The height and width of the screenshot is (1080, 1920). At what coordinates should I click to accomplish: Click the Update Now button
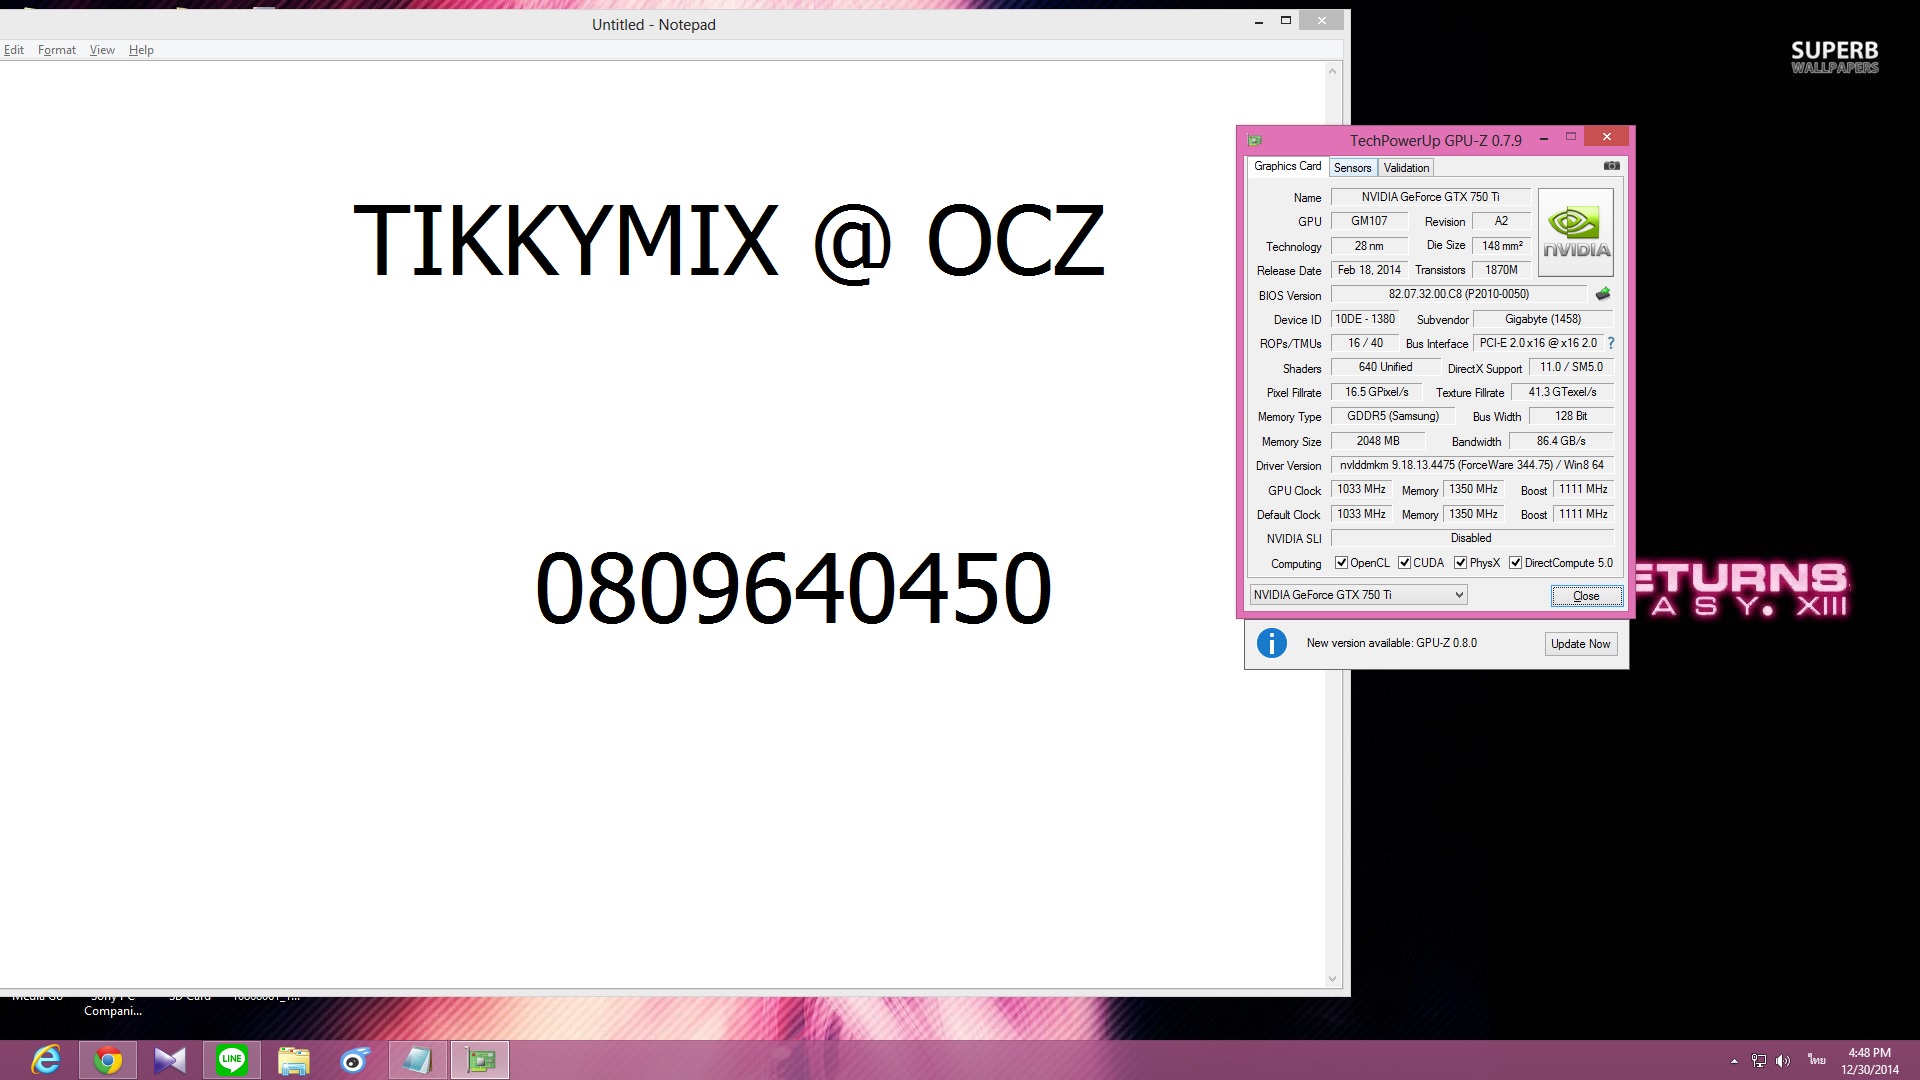(x=1580, y=644)
